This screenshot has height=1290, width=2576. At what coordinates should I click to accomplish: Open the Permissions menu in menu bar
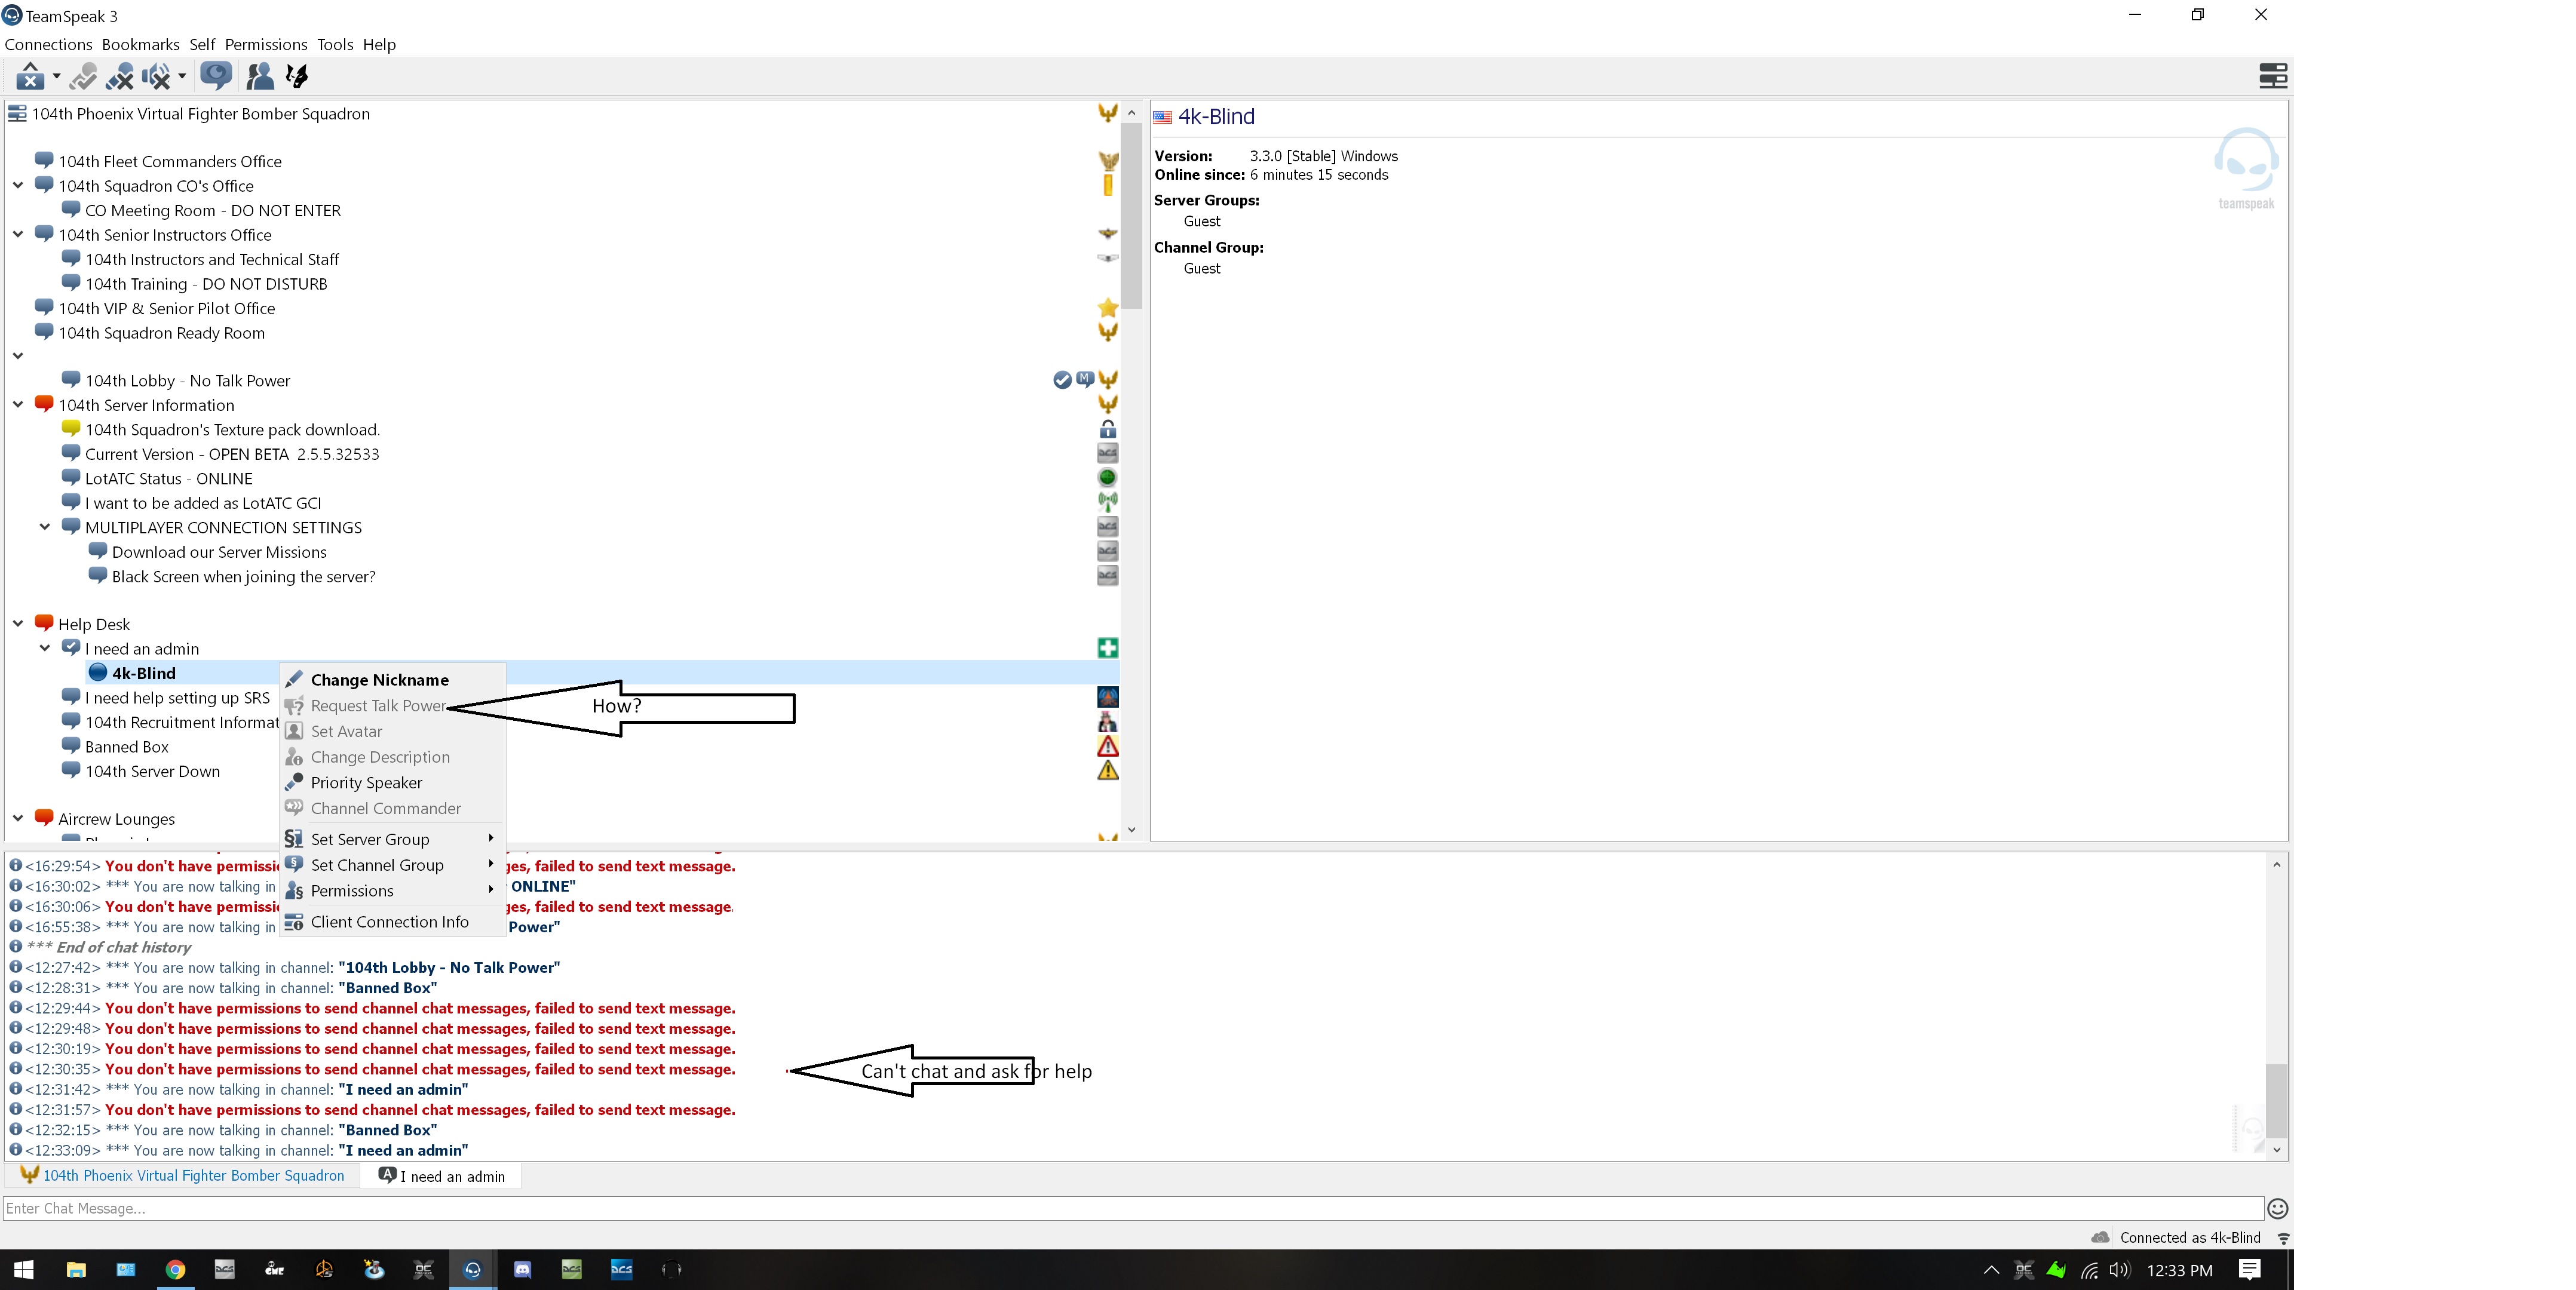[x=266, y=44]
